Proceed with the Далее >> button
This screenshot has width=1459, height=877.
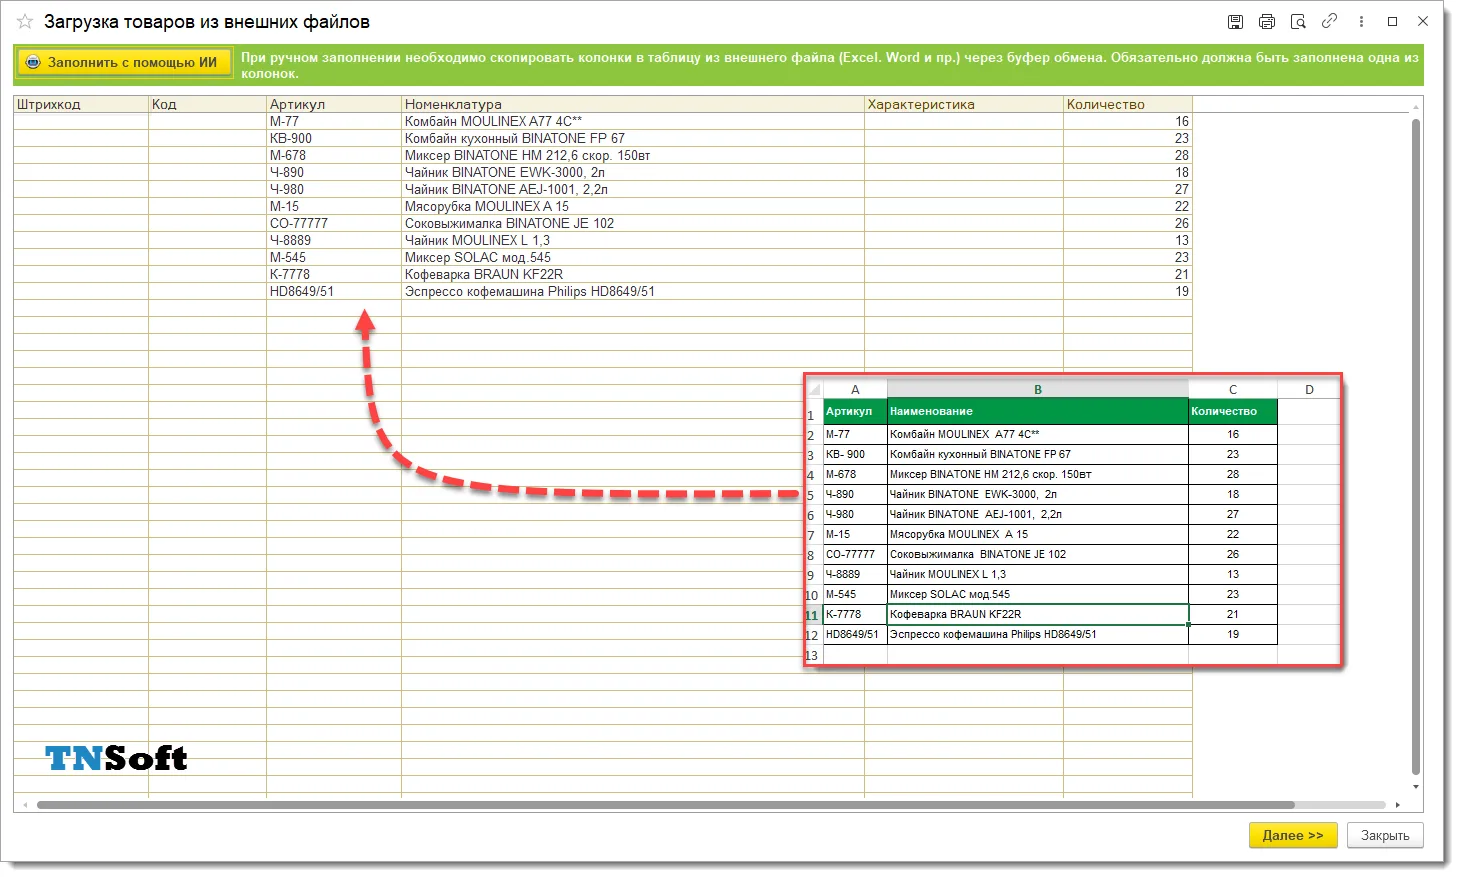pos(1293,835)
